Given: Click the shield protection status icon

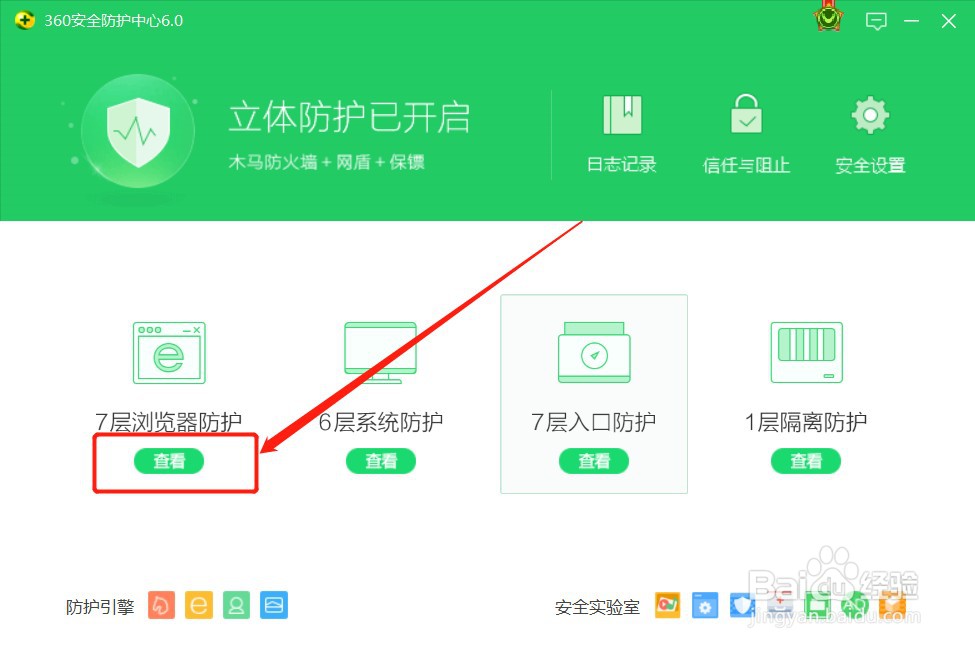Looking at the screenshot, I should pyautogui.click(x=138, y=132).
